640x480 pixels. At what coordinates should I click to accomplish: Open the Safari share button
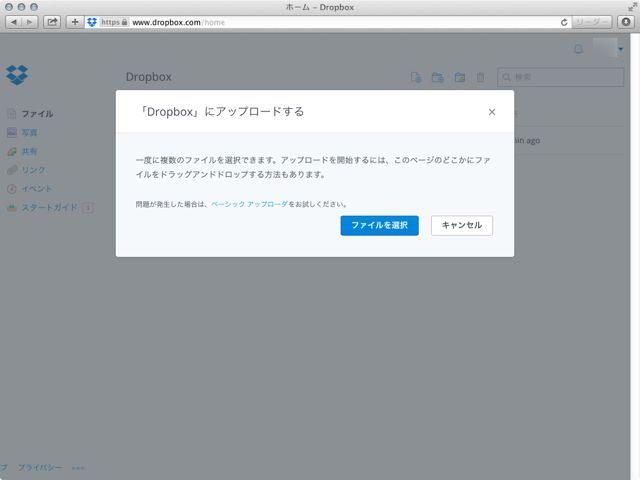52,22
